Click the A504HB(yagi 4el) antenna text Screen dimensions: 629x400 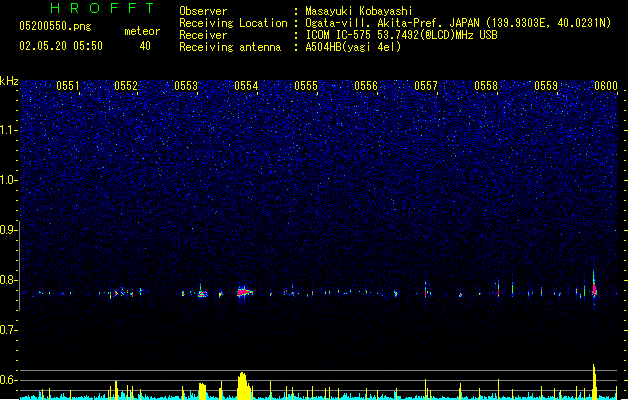pyautogui.click(x=353, y=47)
